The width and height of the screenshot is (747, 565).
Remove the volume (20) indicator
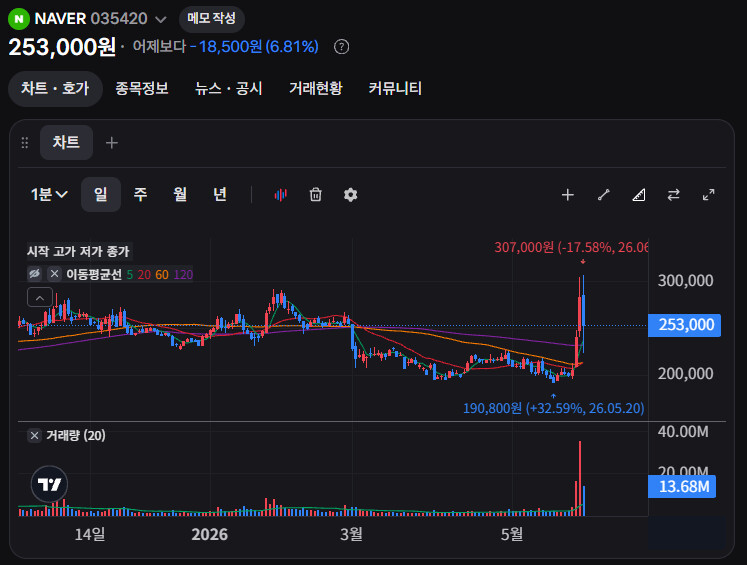coord(34,435)
